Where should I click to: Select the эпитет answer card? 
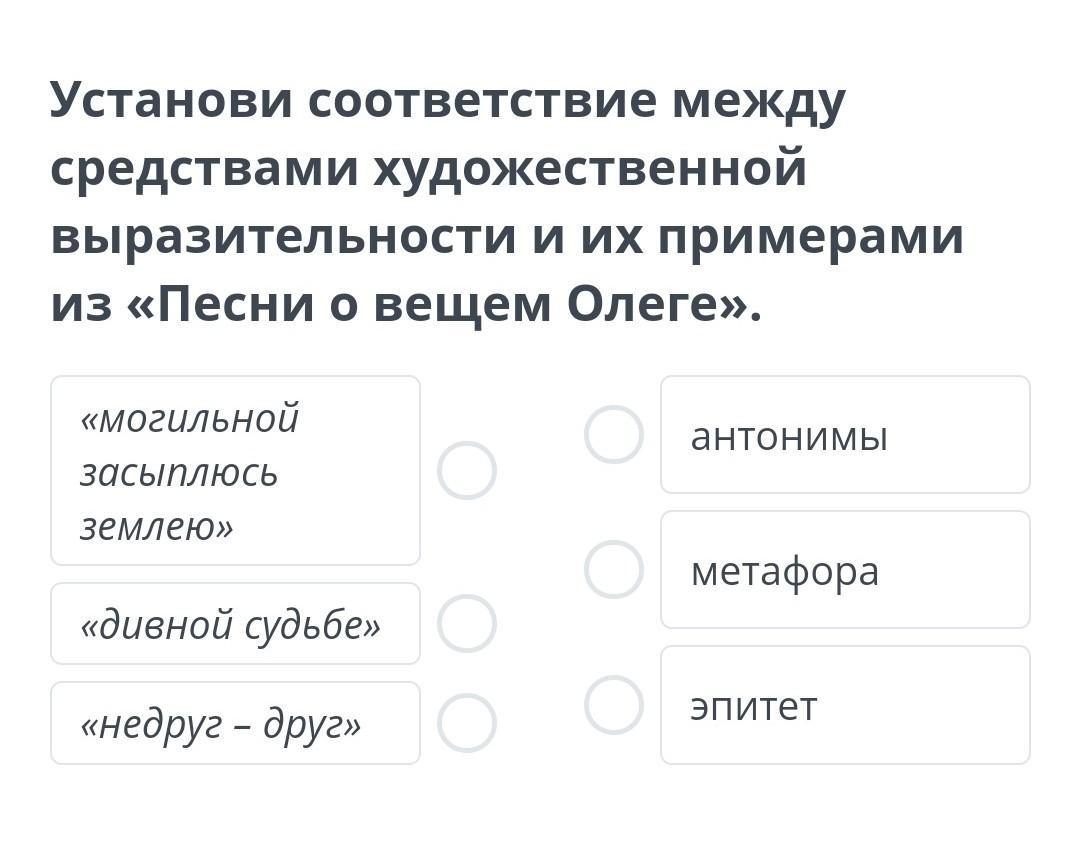tap(845, 704)
